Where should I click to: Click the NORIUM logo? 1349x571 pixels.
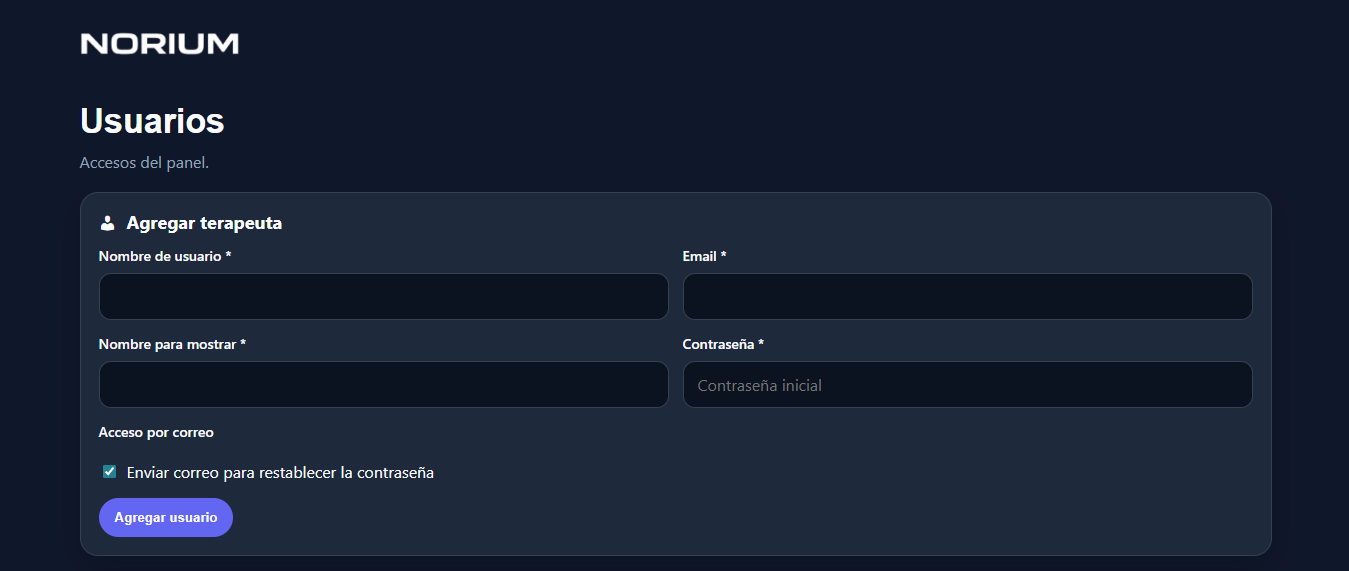click(x=159, y=43)
